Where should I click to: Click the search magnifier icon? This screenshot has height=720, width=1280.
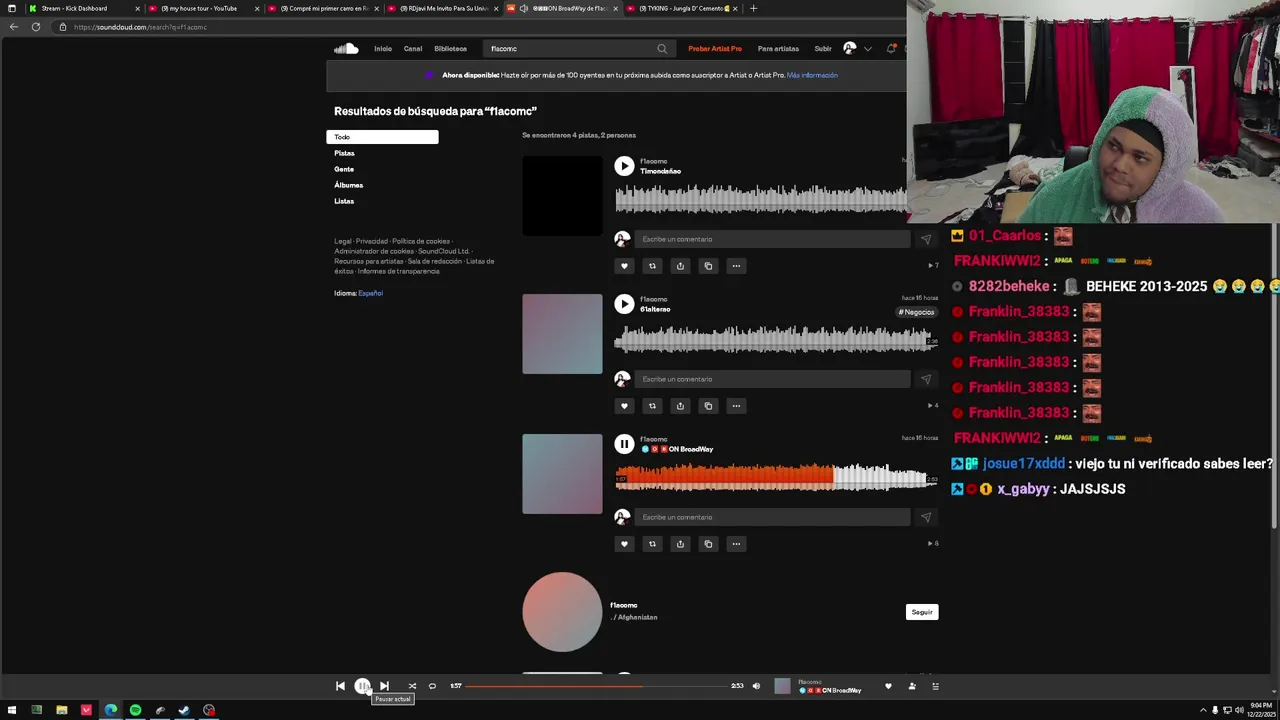click(662, 48)
